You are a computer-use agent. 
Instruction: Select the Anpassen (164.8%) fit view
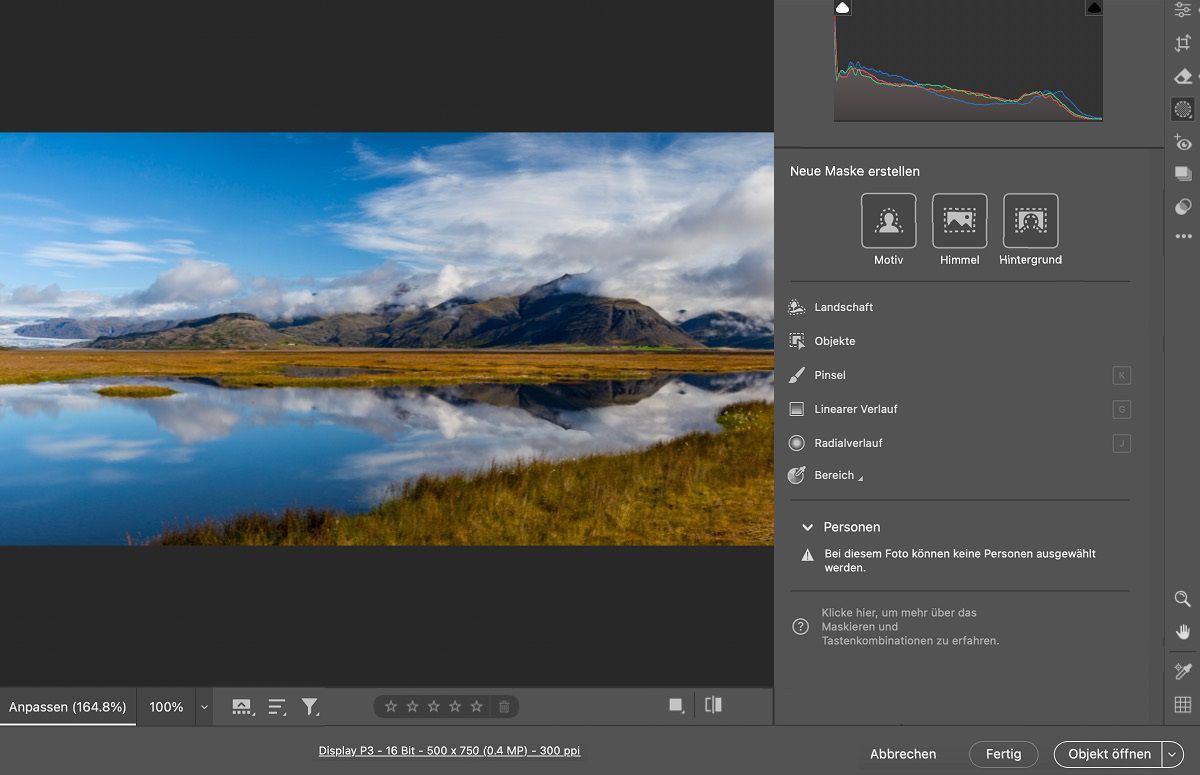pyautogui.click(x=68, y=707)
